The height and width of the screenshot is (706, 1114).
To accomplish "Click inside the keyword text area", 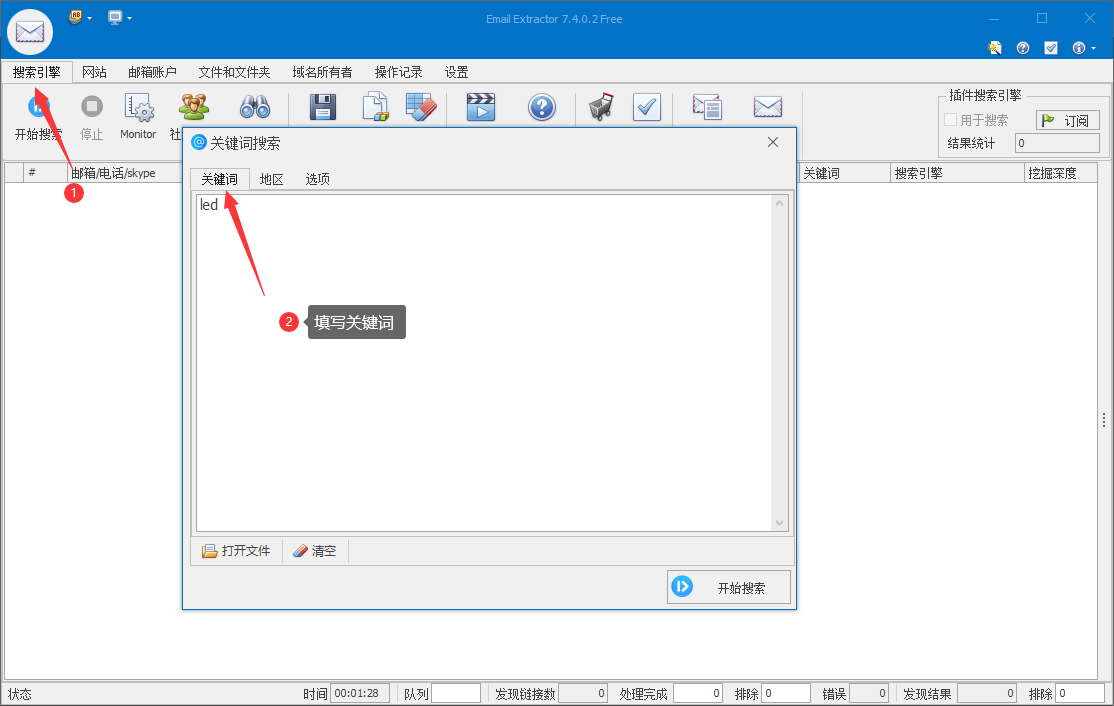I will (484, 362).
